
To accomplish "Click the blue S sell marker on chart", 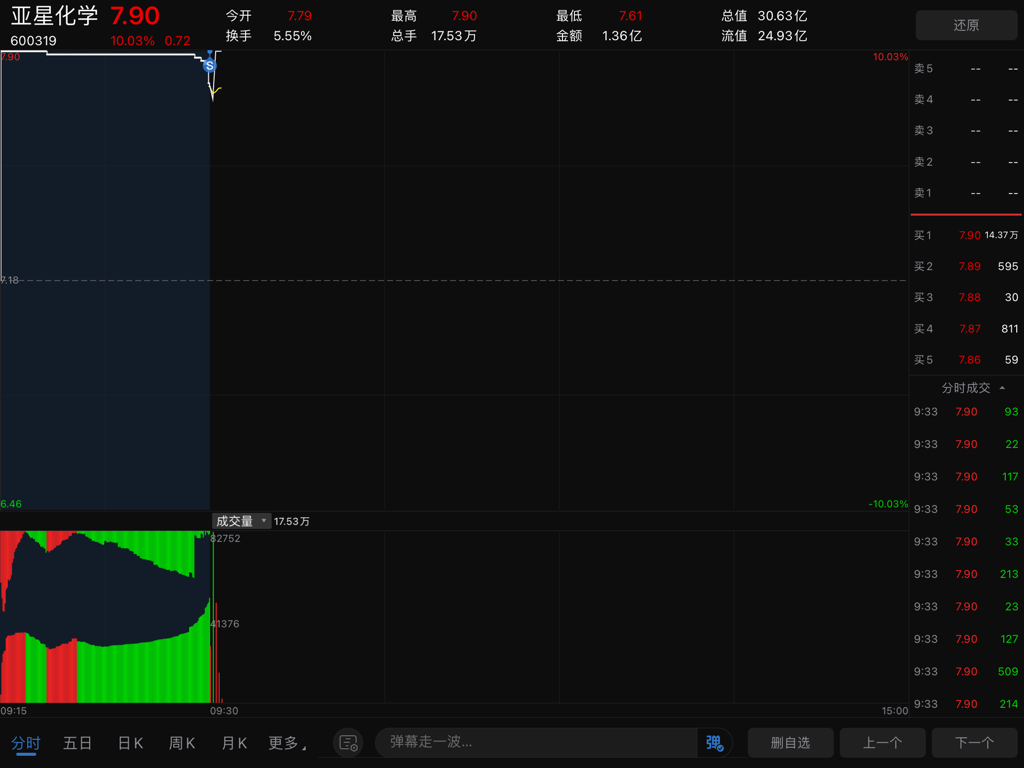I will 209,65.
